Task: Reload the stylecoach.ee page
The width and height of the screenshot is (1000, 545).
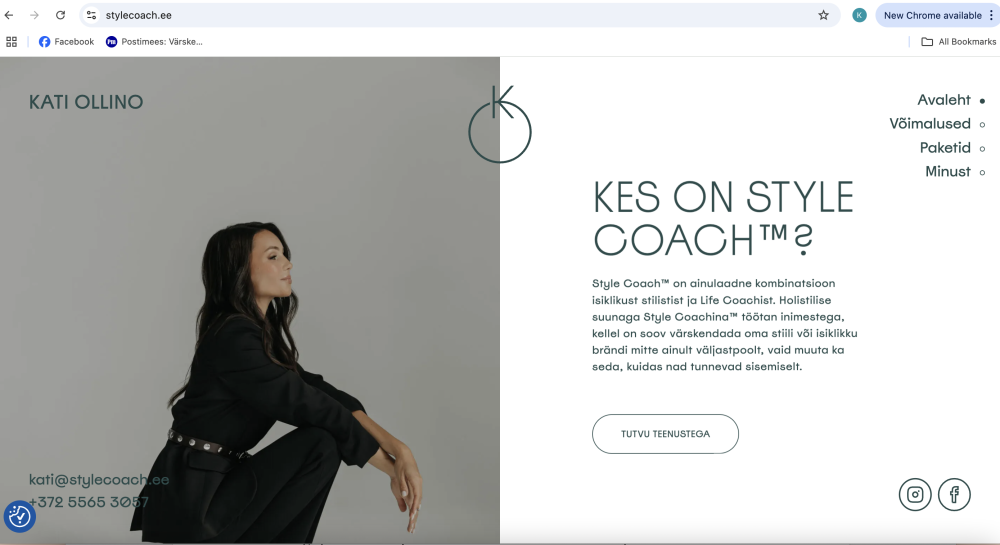Action: [x=60, y=15]
